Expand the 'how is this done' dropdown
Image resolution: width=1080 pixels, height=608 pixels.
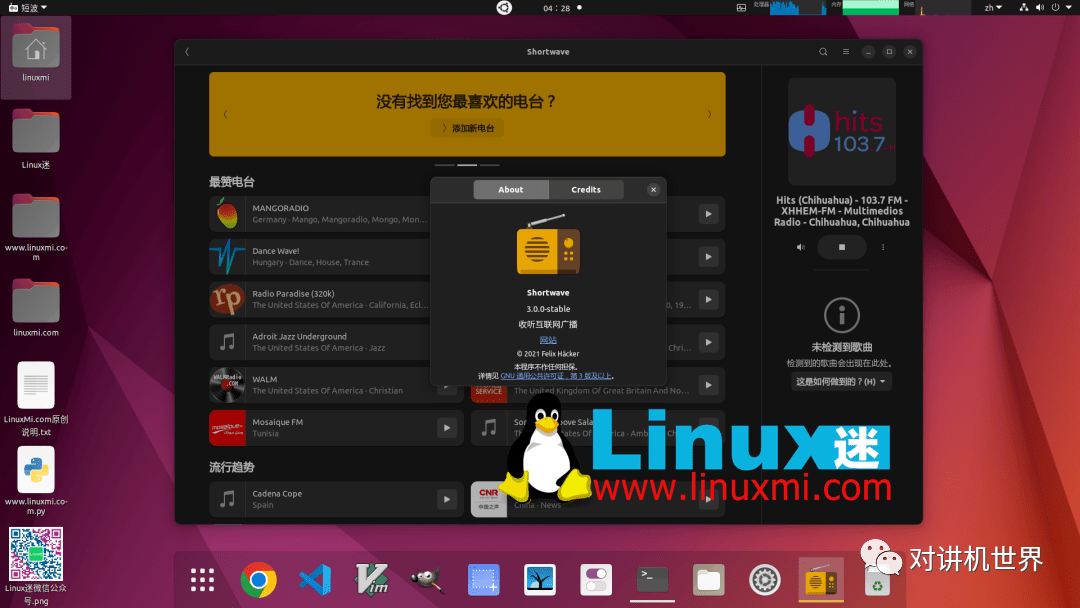841,381
